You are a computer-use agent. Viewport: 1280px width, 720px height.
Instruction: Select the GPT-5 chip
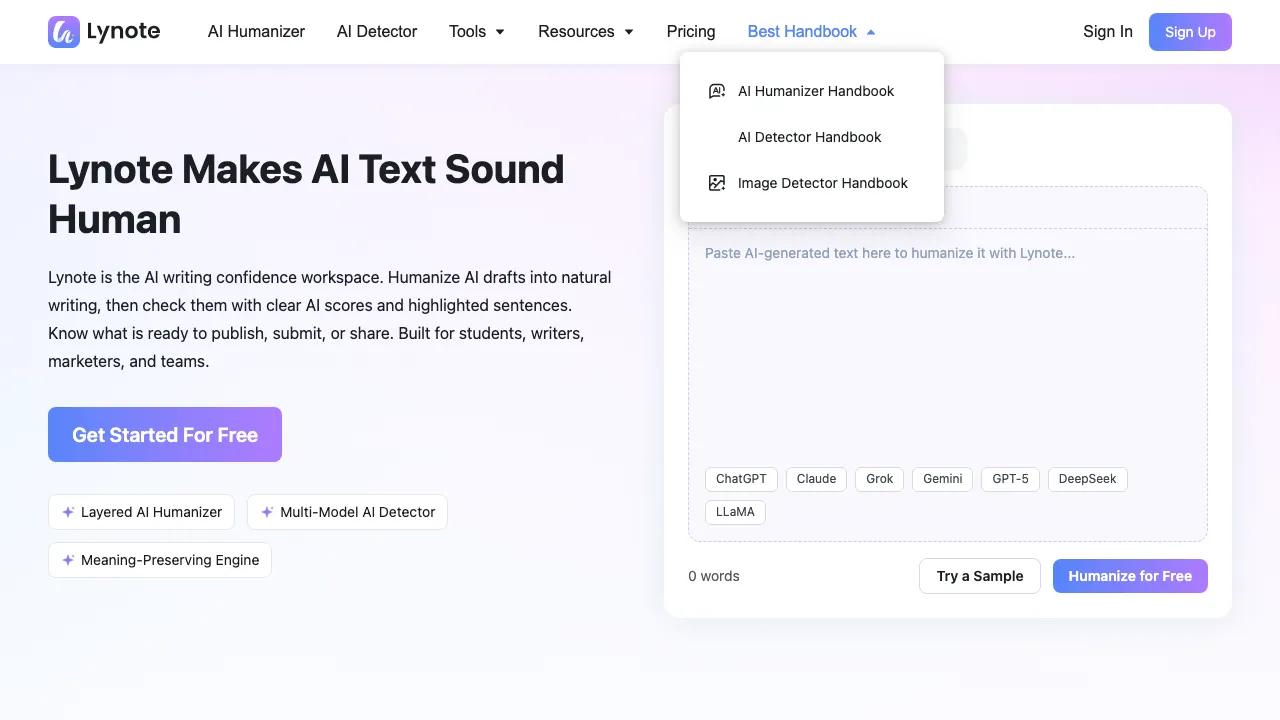tap(1010, 479)
